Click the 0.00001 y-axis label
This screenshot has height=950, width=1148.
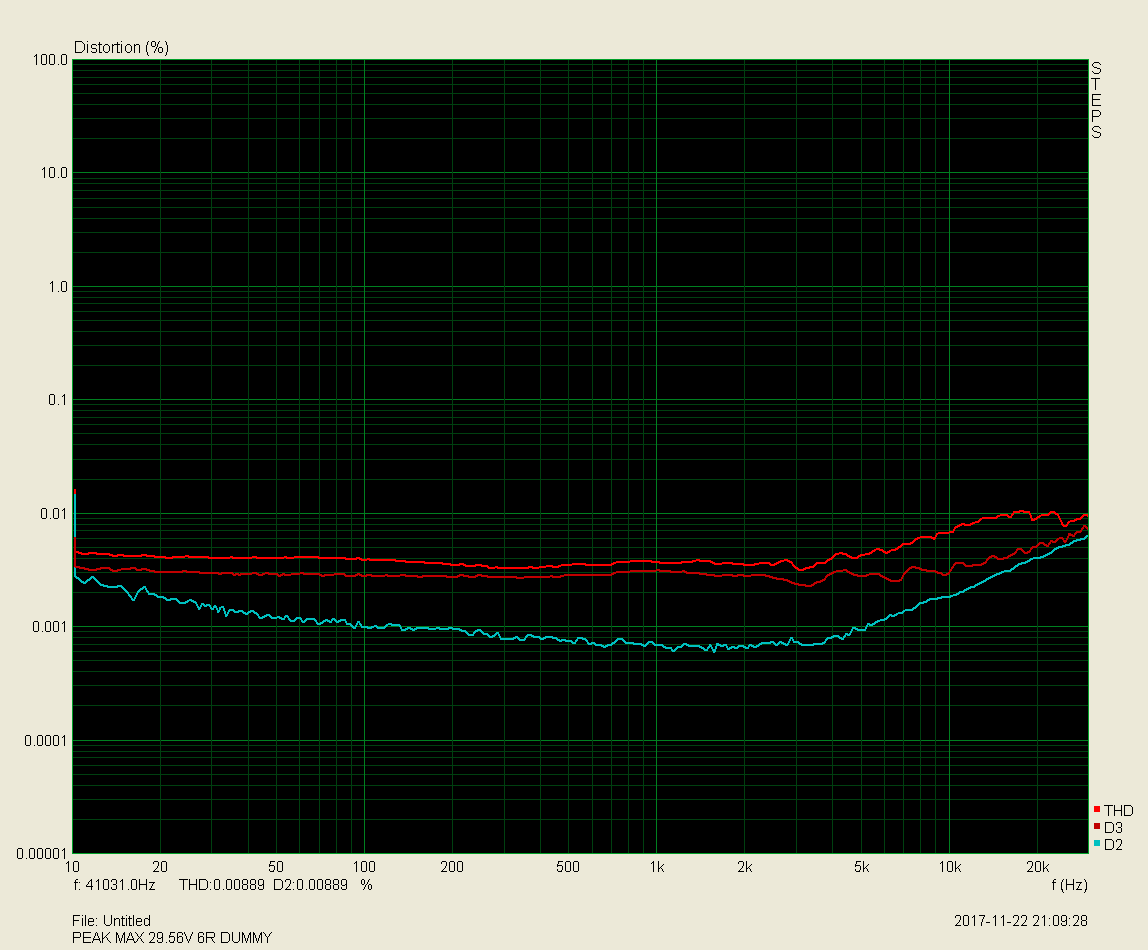click(x=42, y=854)
